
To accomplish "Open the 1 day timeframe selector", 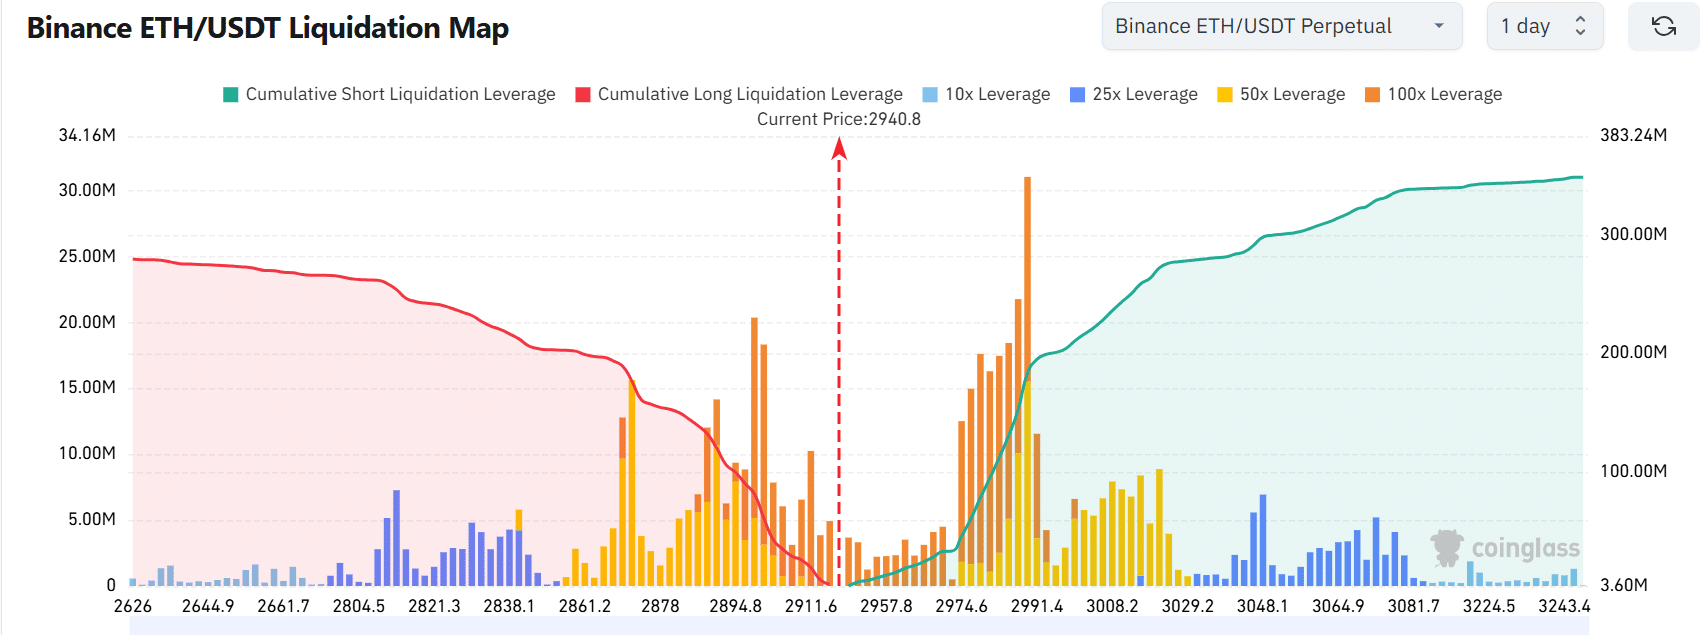I will point(1524,26).
